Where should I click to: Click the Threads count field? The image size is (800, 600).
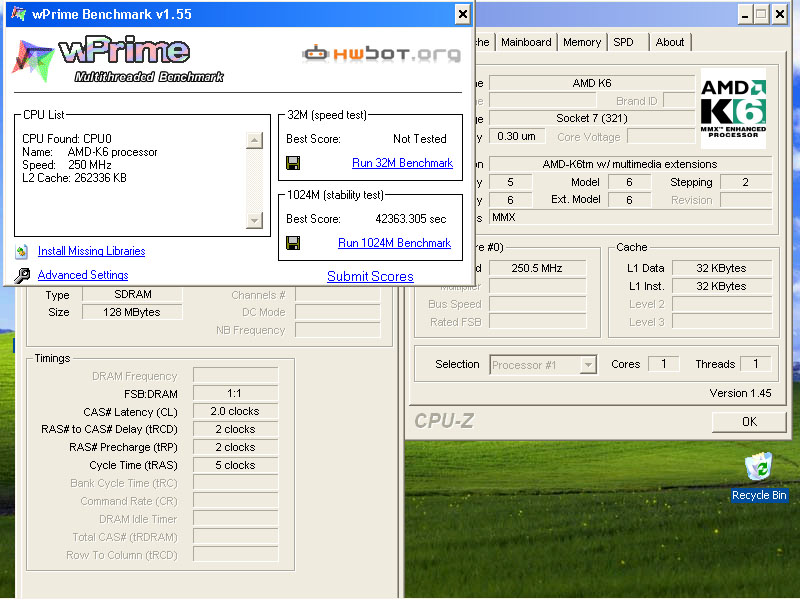pyautogui.click(x=756, y=364)
